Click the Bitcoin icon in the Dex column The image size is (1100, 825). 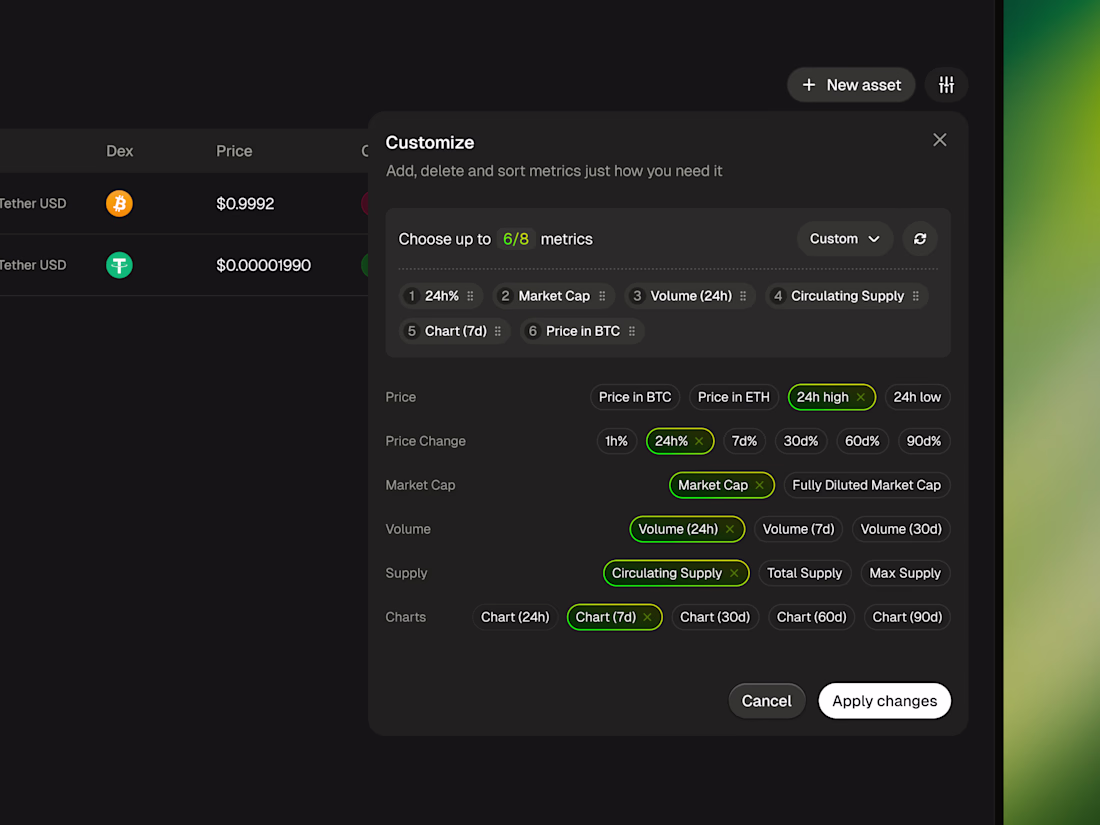[x=119, y=204]
